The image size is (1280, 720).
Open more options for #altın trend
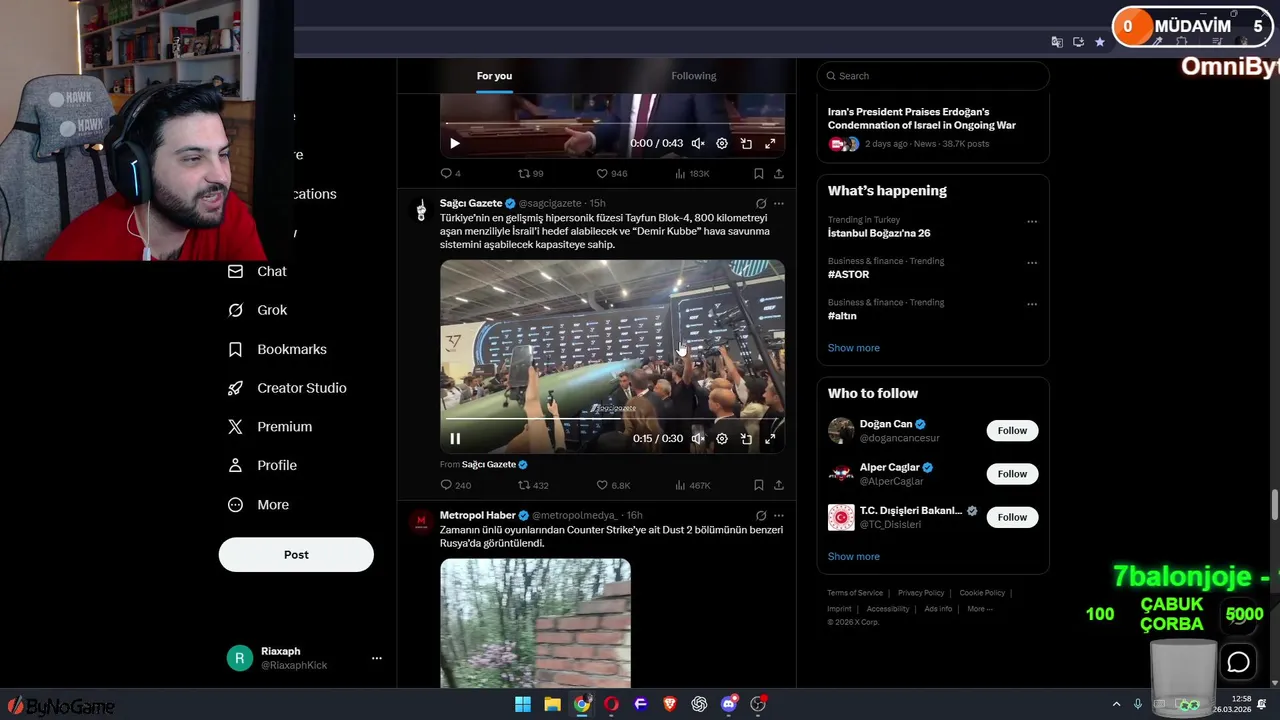click(1032, 303)
